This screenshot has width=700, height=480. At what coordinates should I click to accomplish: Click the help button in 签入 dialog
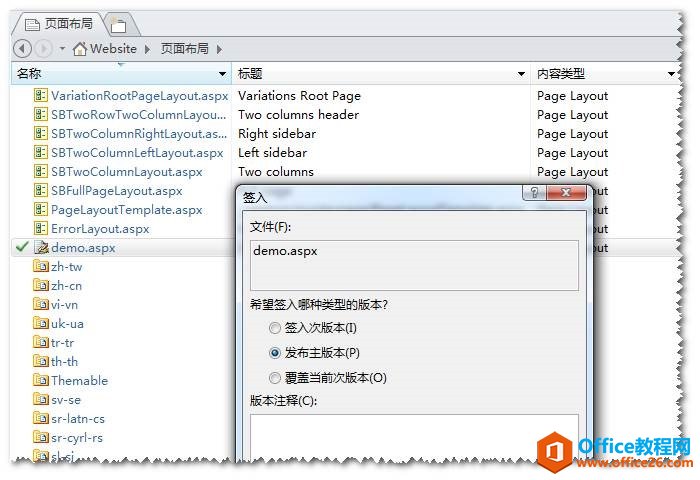tap(534, 192)
